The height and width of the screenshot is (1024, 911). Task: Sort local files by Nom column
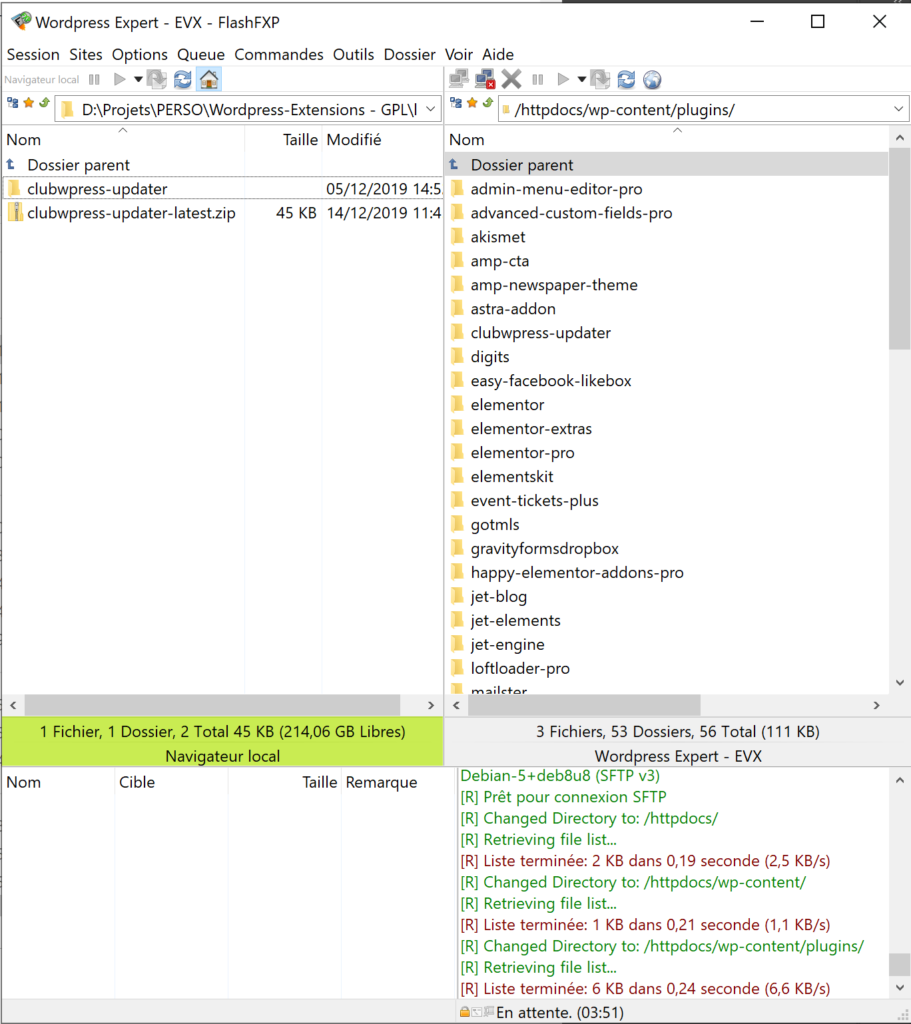tap(123, 139)
